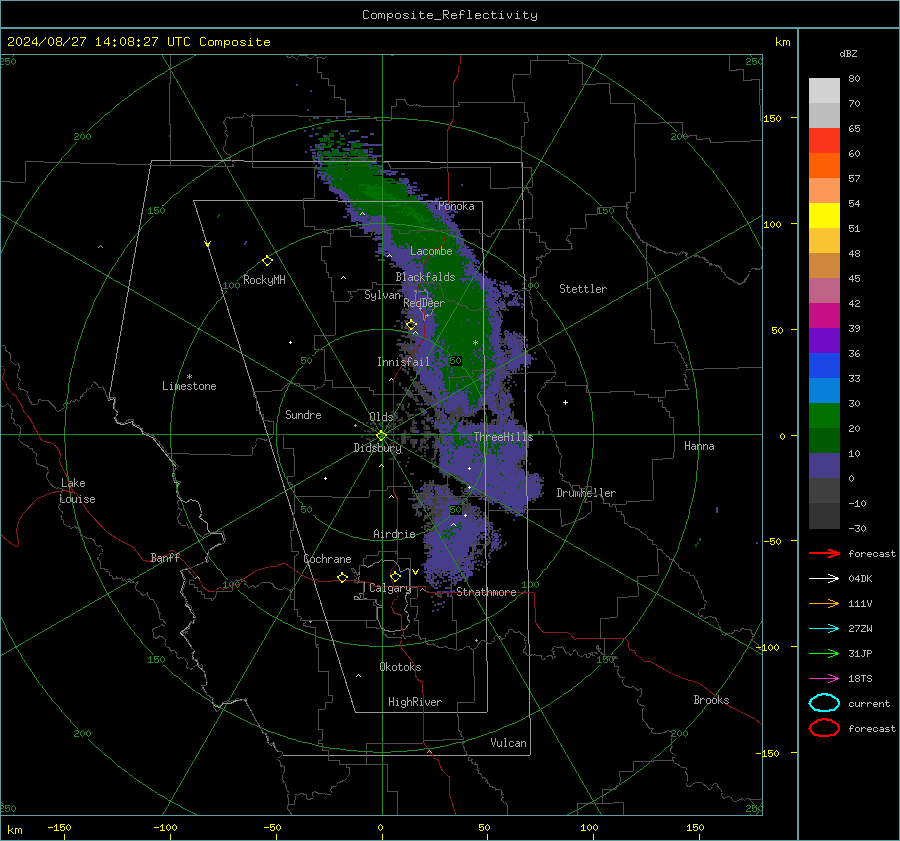Click the Composite_Reflectivity title text
The height and width of the screenshot is (841, 900).
(x=449, y=15)
